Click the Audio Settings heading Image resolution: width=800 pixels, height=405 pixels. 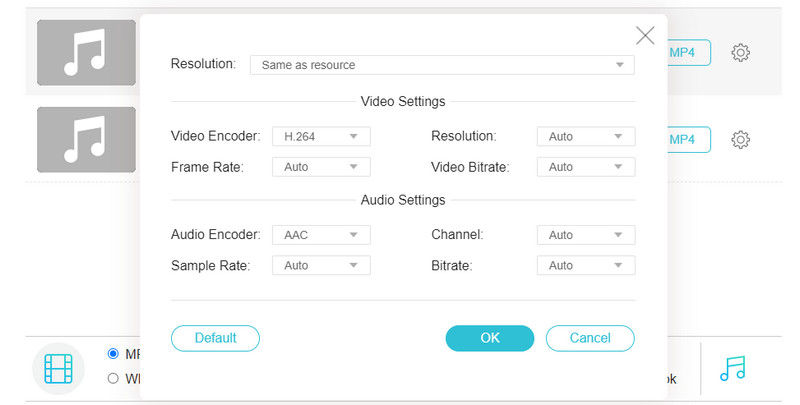point(403,200)
